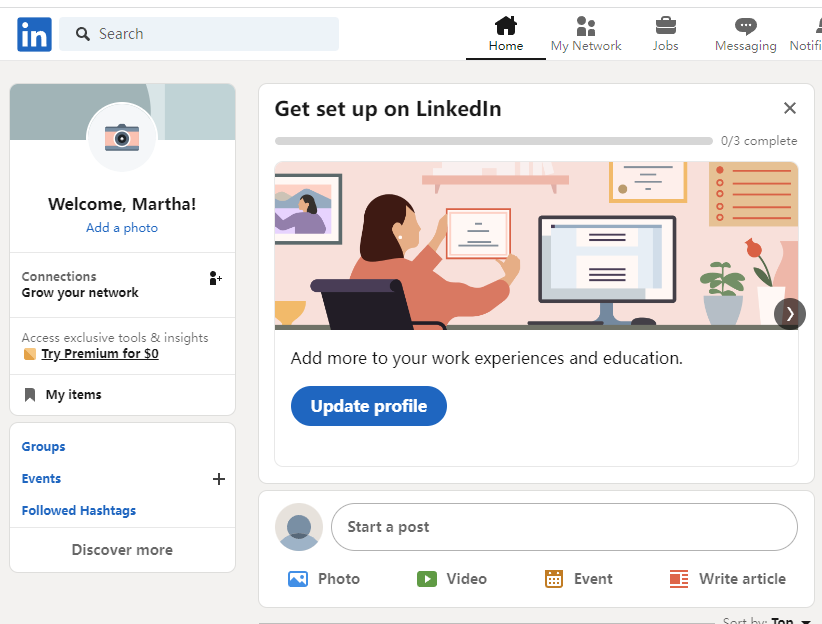This screenshot has width=822, height=624.
Task: Click the setup progress bar
Action: tap(493, 141)
